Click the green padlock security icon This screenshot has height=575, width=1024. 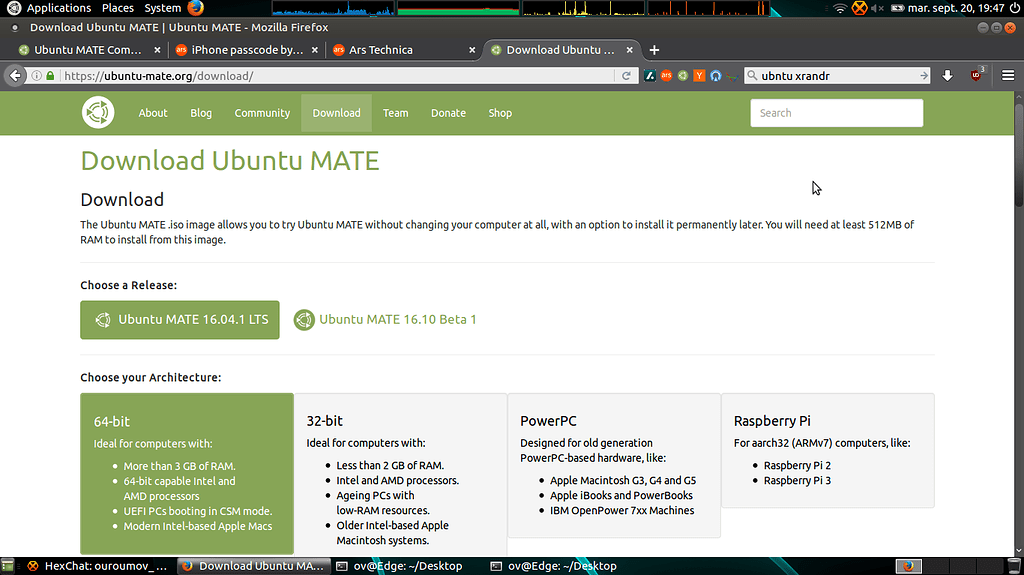50,76
